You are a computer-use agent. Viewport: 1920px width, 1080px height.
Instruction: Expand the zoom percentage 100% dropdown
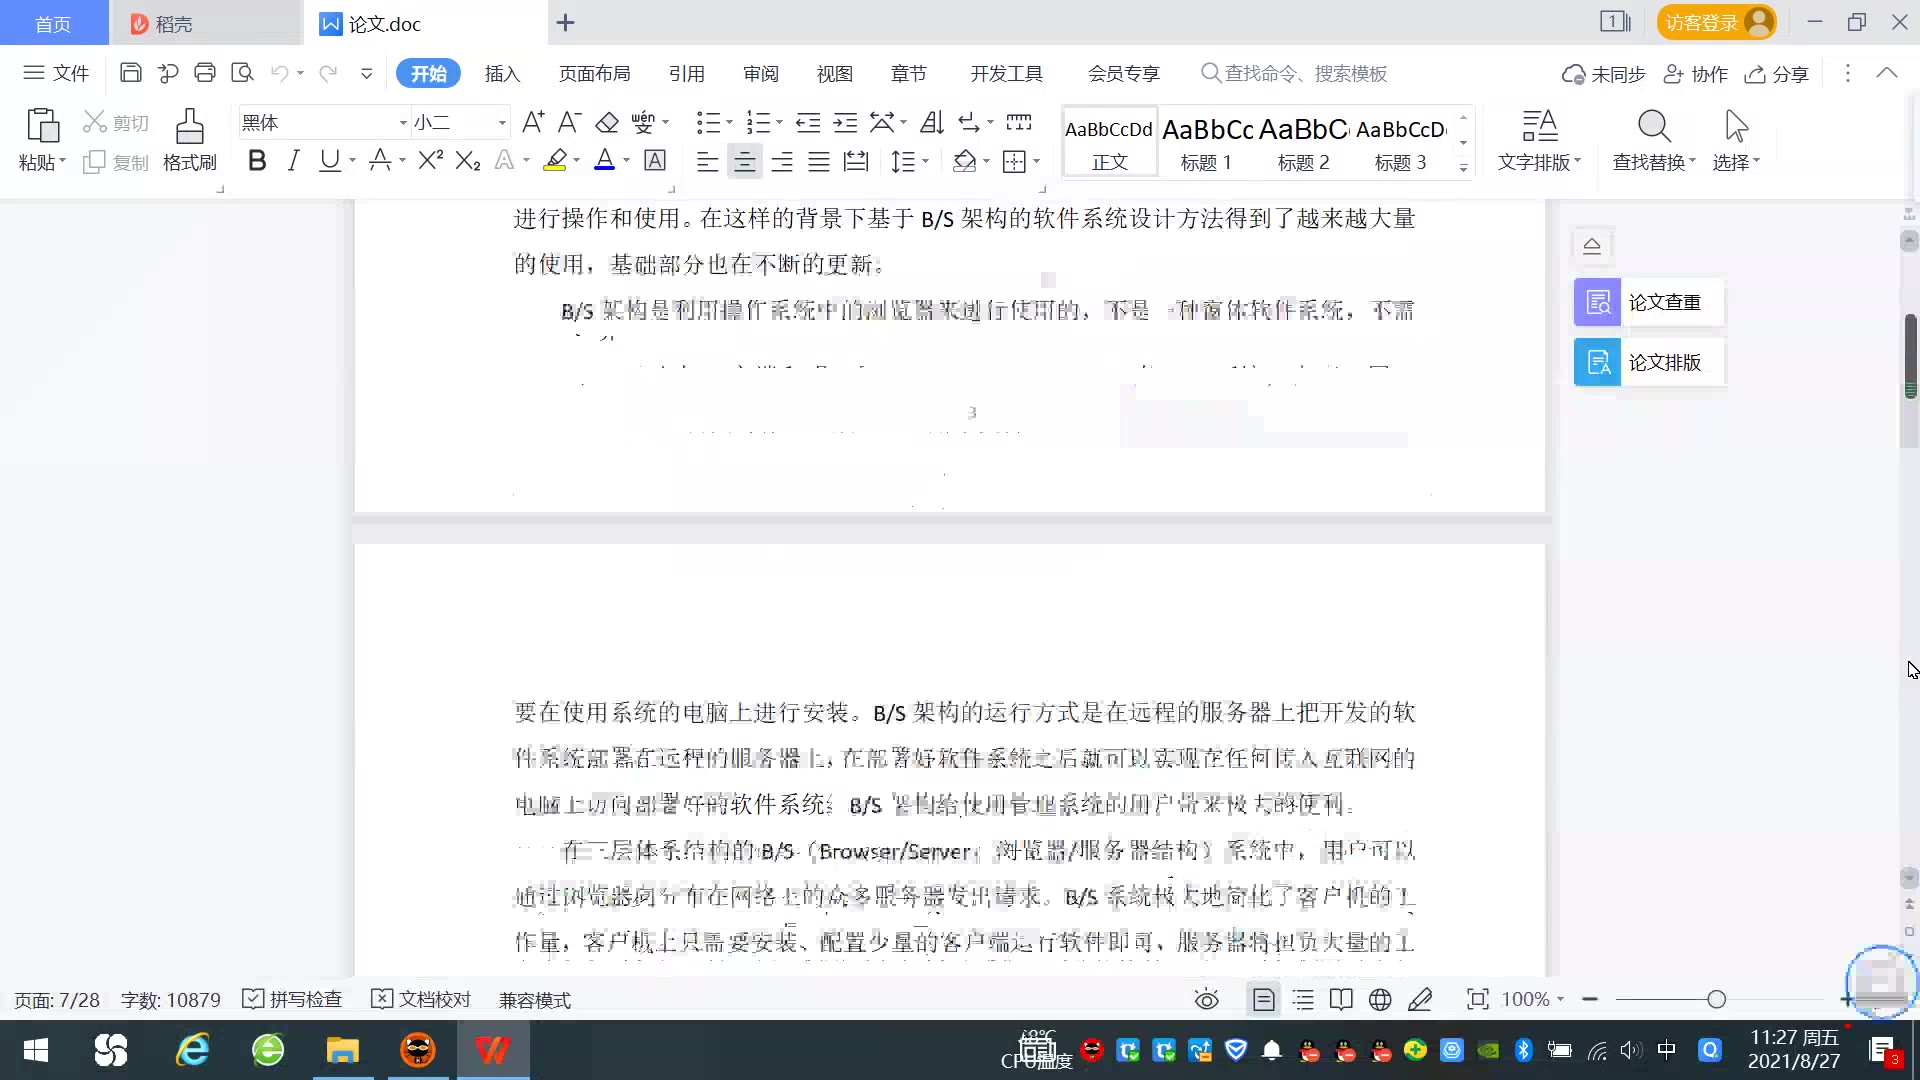coord(1560,999)
